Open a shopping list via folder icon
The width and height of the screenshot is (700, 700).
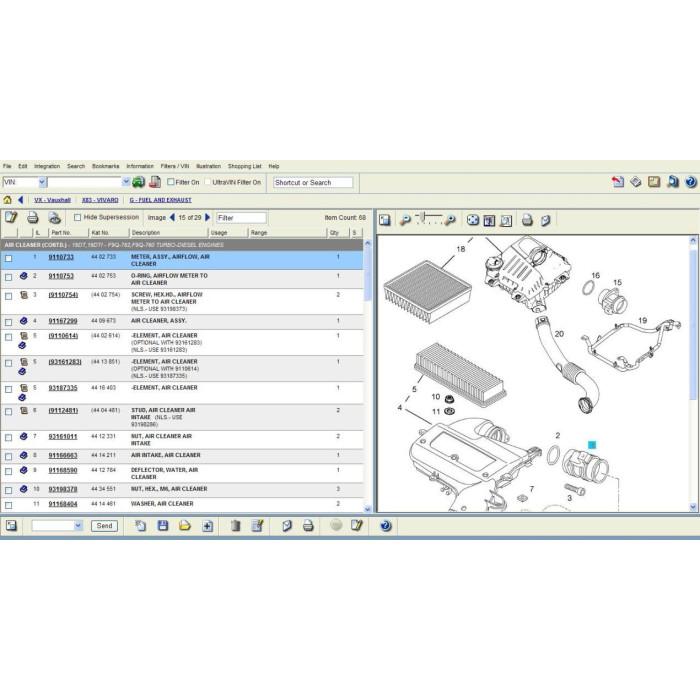pyautogui.click(x=185, y=525)
